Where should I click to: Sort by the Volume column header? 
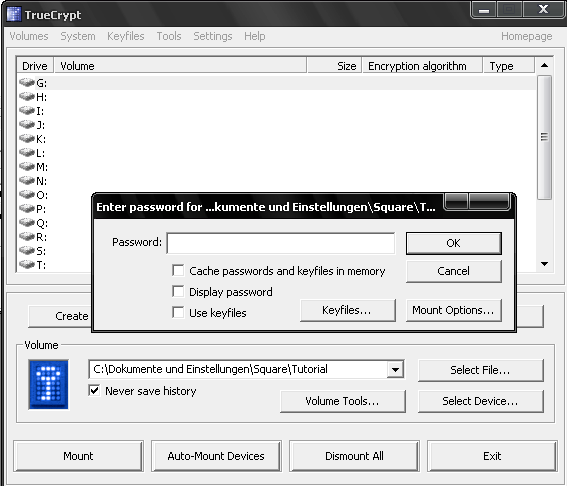(x=180, y=66)
